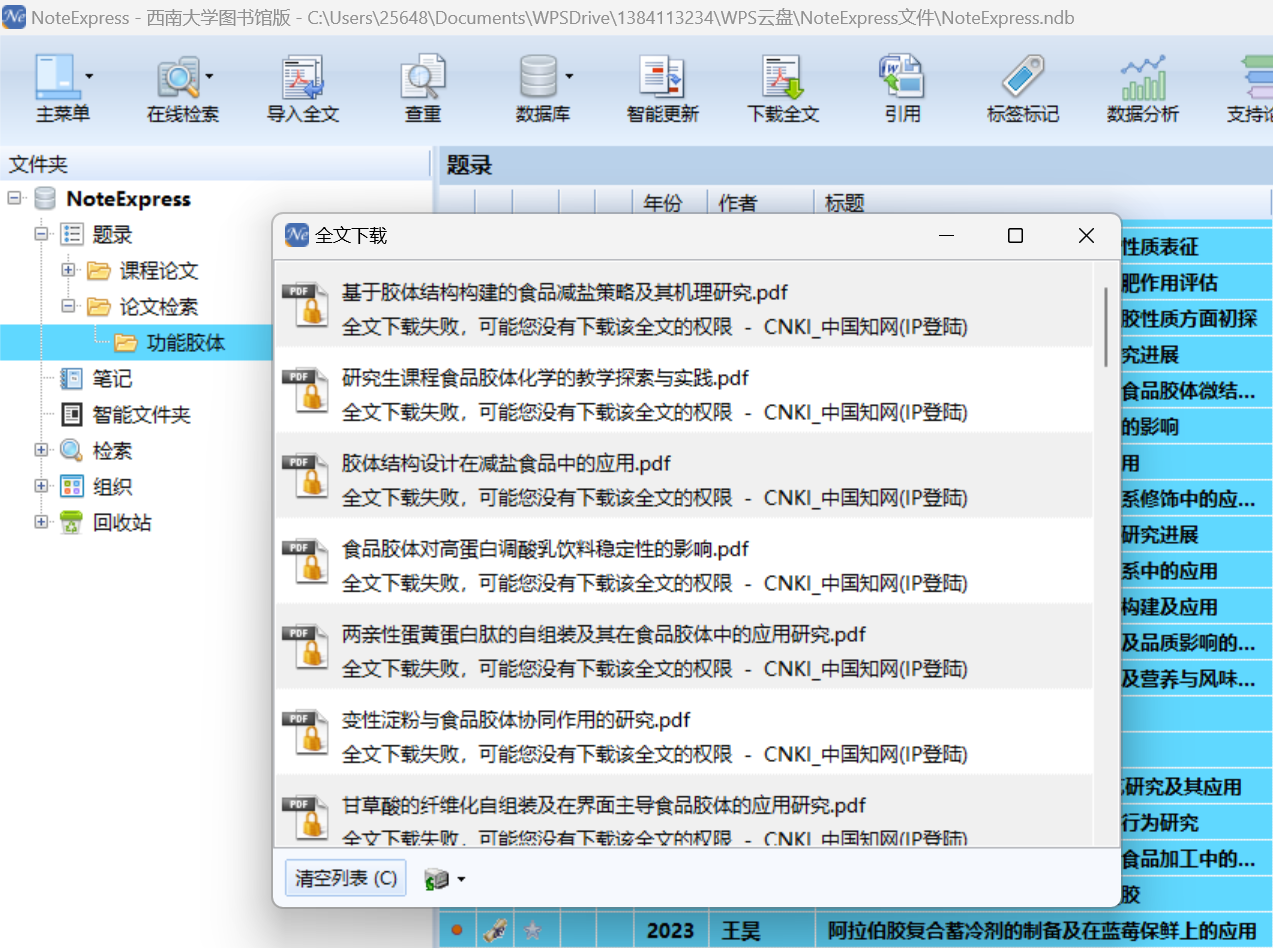Click the 数据库 database icon
The width and height of the screenshot is (1273, 948).
(x=538, y=78)
